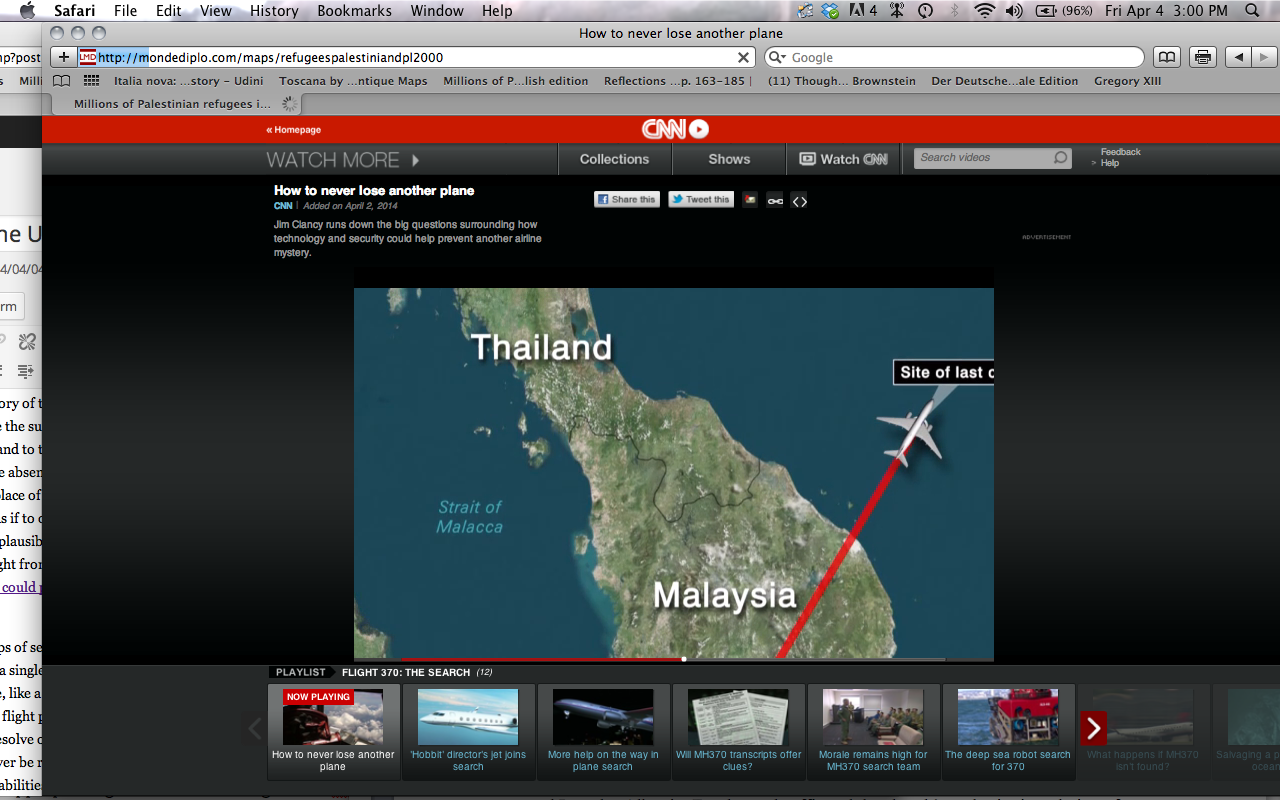Viewport: 1280px width, 800px height.
Task: Expand the WATCH MORE arrow
Action: click(x=415, y=160)
